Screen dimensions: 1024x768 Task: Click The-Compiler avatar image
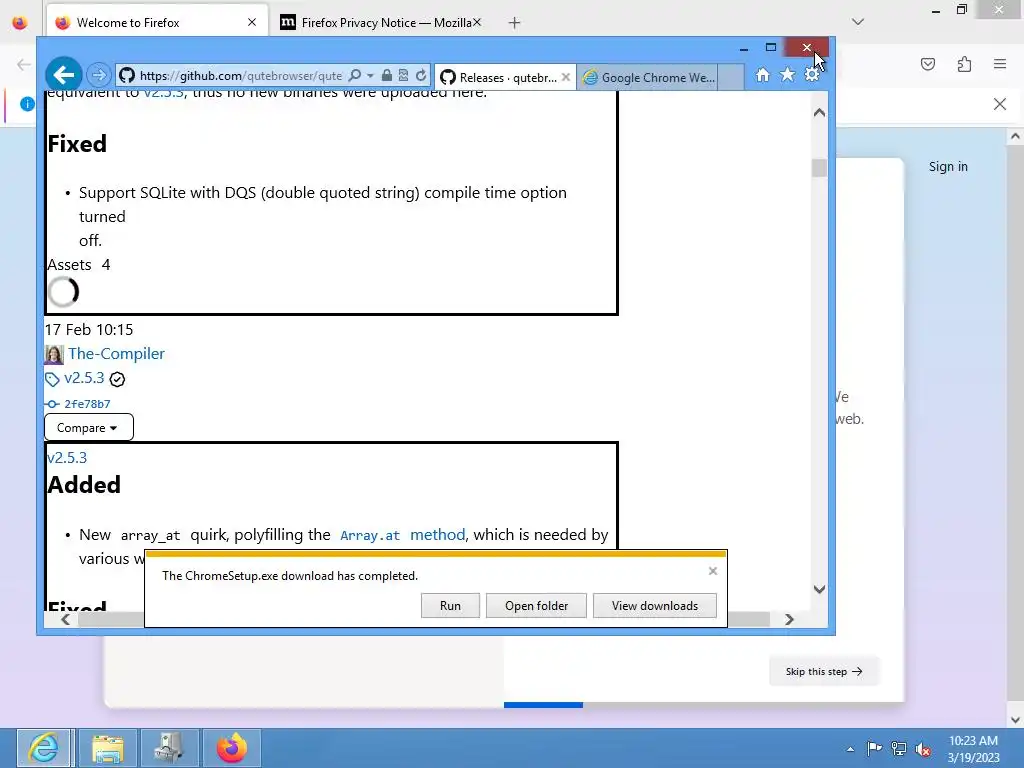pos(54,354)
